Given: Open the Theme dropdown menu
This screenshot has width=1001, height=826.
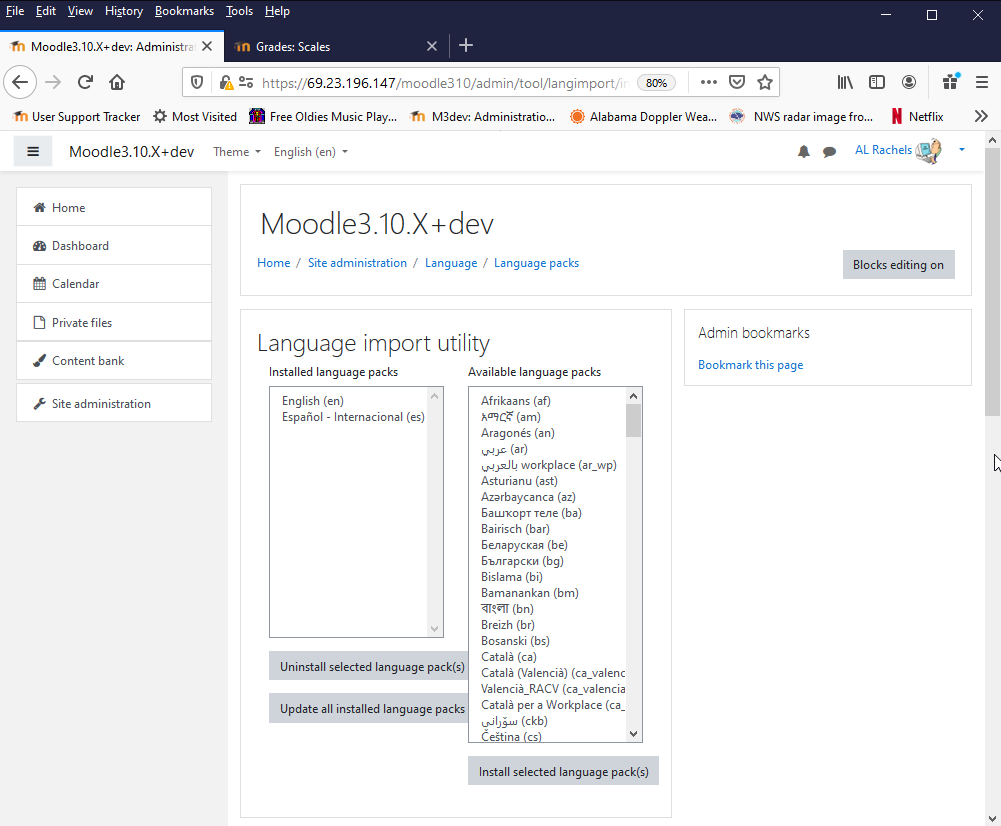Looking at the screenshot, I should click(237, 152).
